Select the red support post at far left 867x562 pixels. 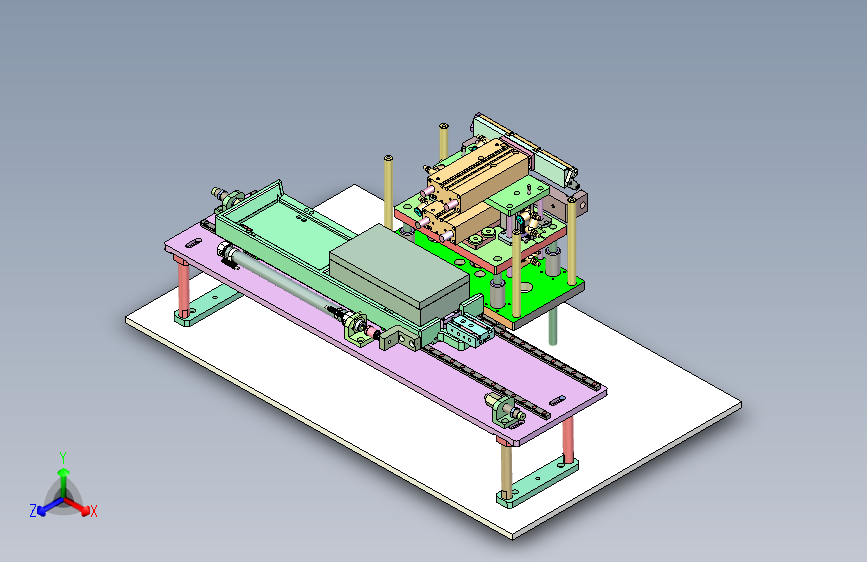(184, 289)
